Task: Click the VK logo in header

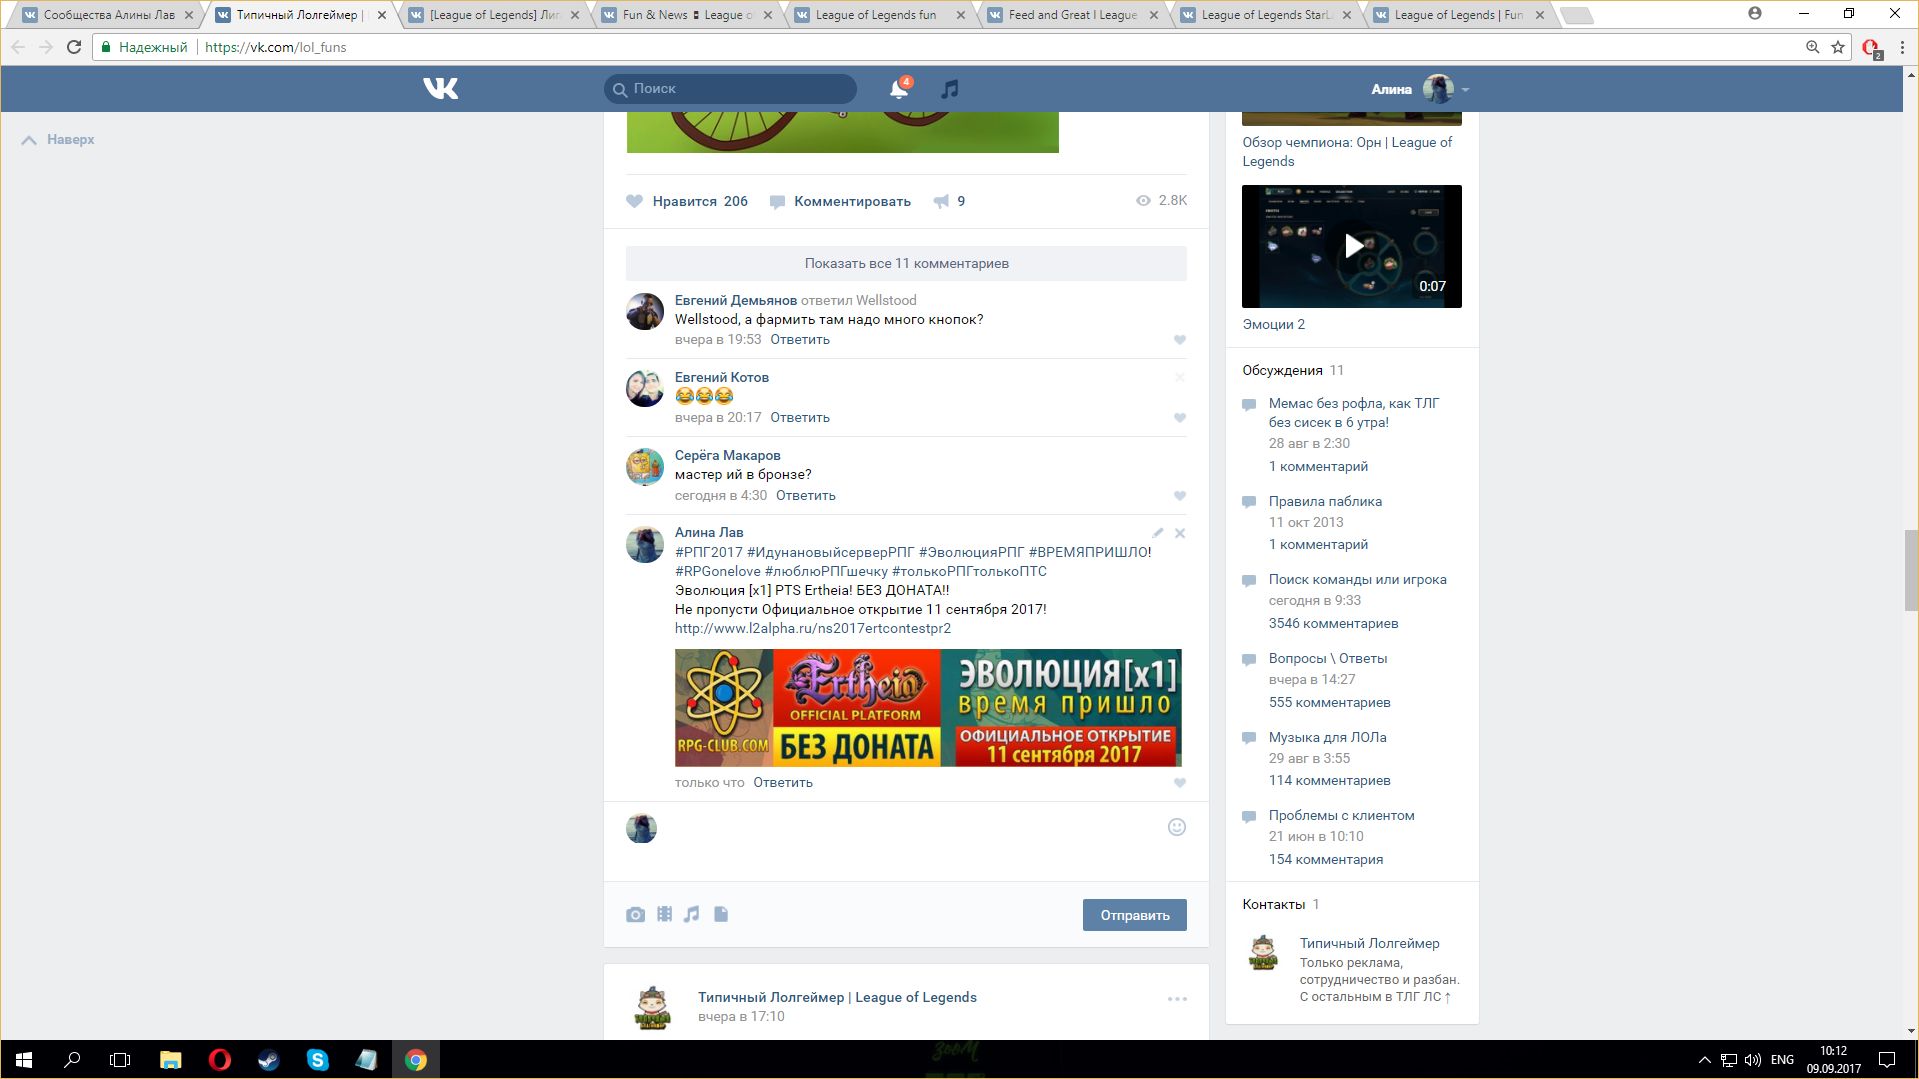Action: pyautogui.click(x=440, y=89)
